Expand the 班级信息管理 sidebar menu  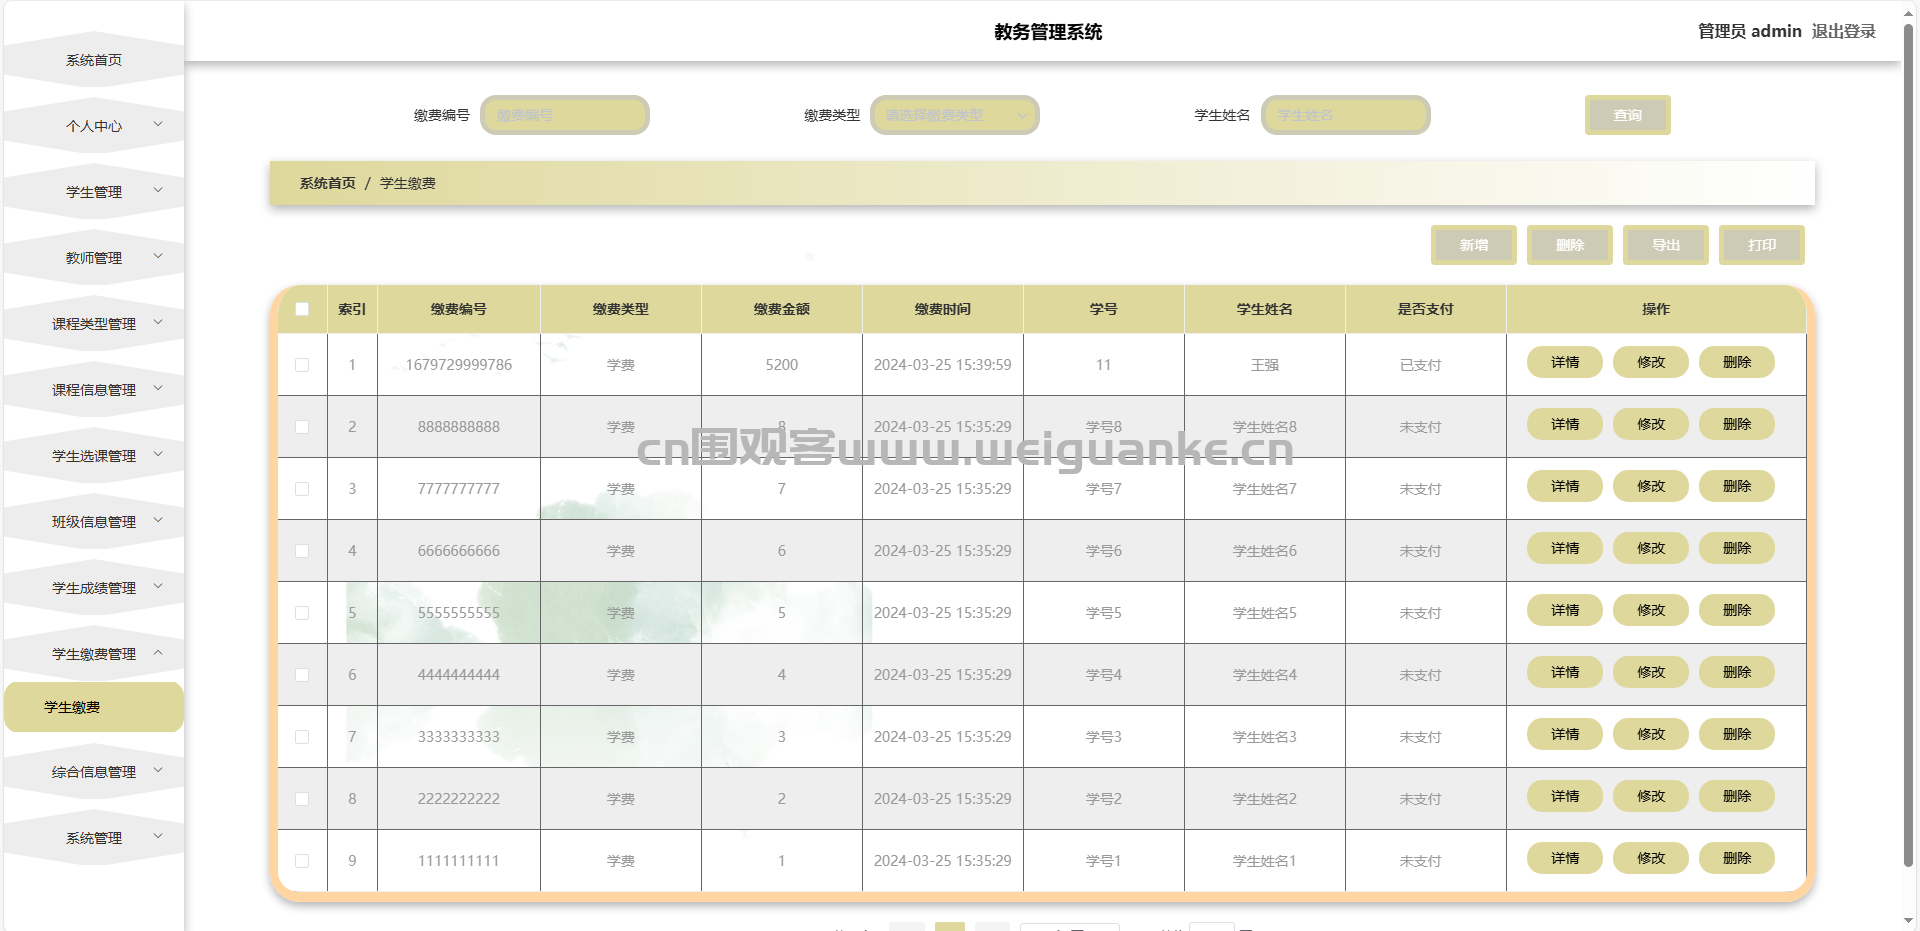pyautogui.click(x=94, y=522)
